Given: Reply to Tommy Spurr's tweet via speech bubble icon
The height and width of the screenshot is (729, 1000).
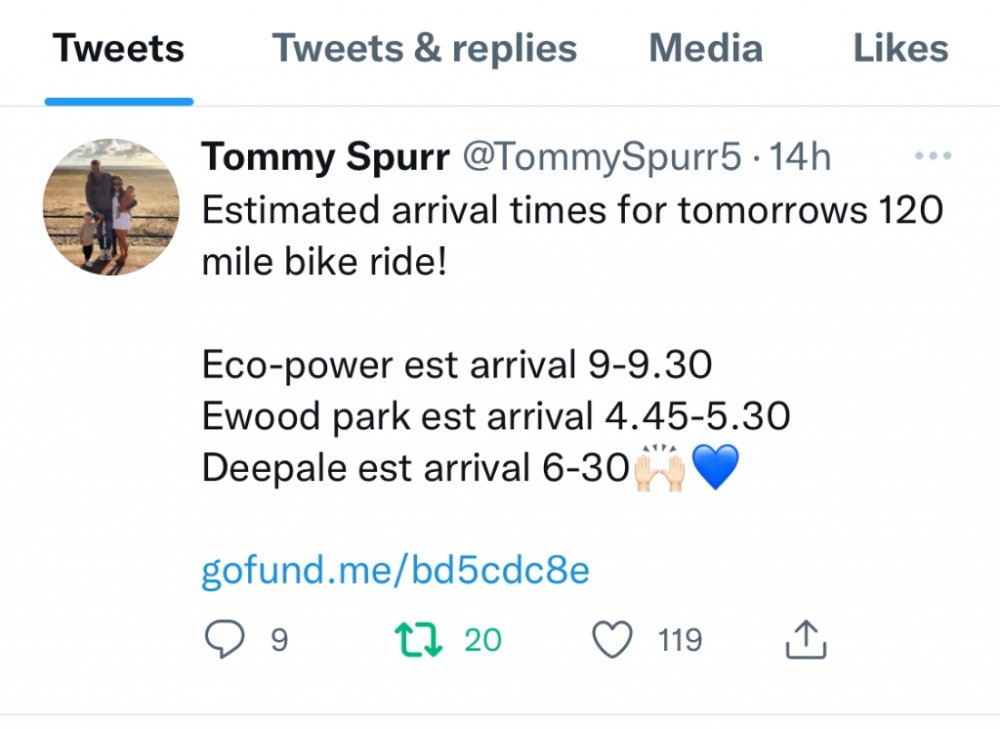Looking at the screenshot, I should pyautogui.click(x=226, y=640).
